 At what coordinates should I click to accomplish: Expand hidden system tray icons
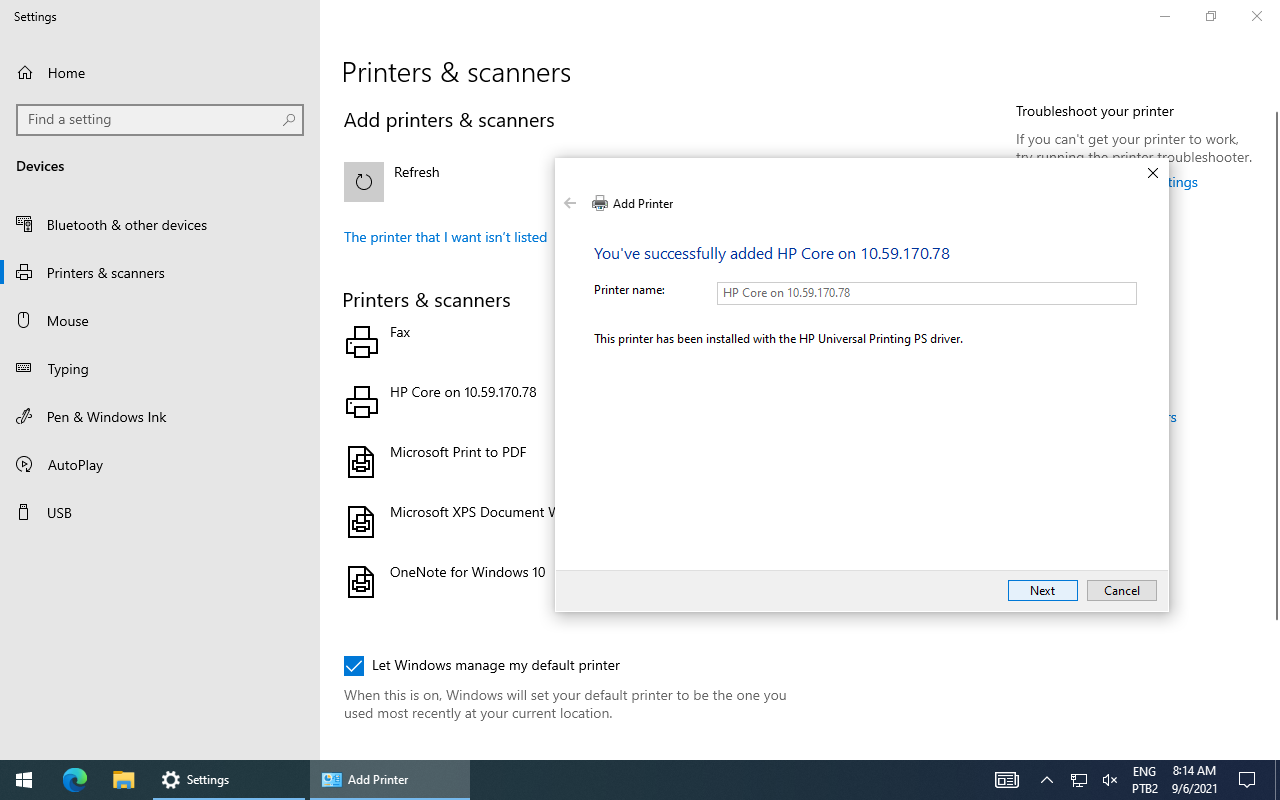(x=1047, y=780)
